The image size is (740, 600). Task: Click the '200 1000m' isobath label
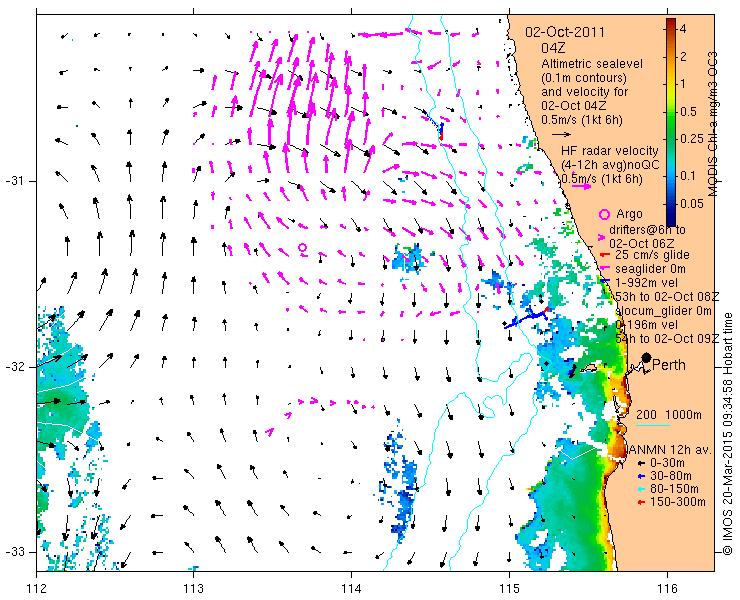click(669, 415)
